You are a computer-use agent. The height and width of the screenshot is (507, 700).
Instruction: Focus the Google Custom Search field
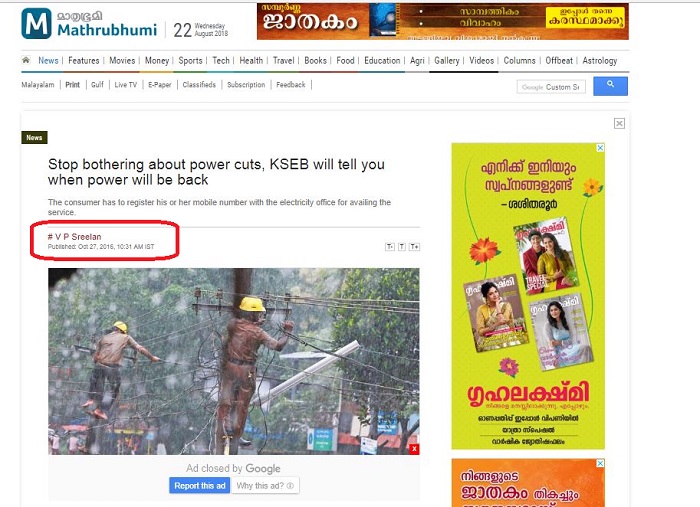tap(551, 87)
